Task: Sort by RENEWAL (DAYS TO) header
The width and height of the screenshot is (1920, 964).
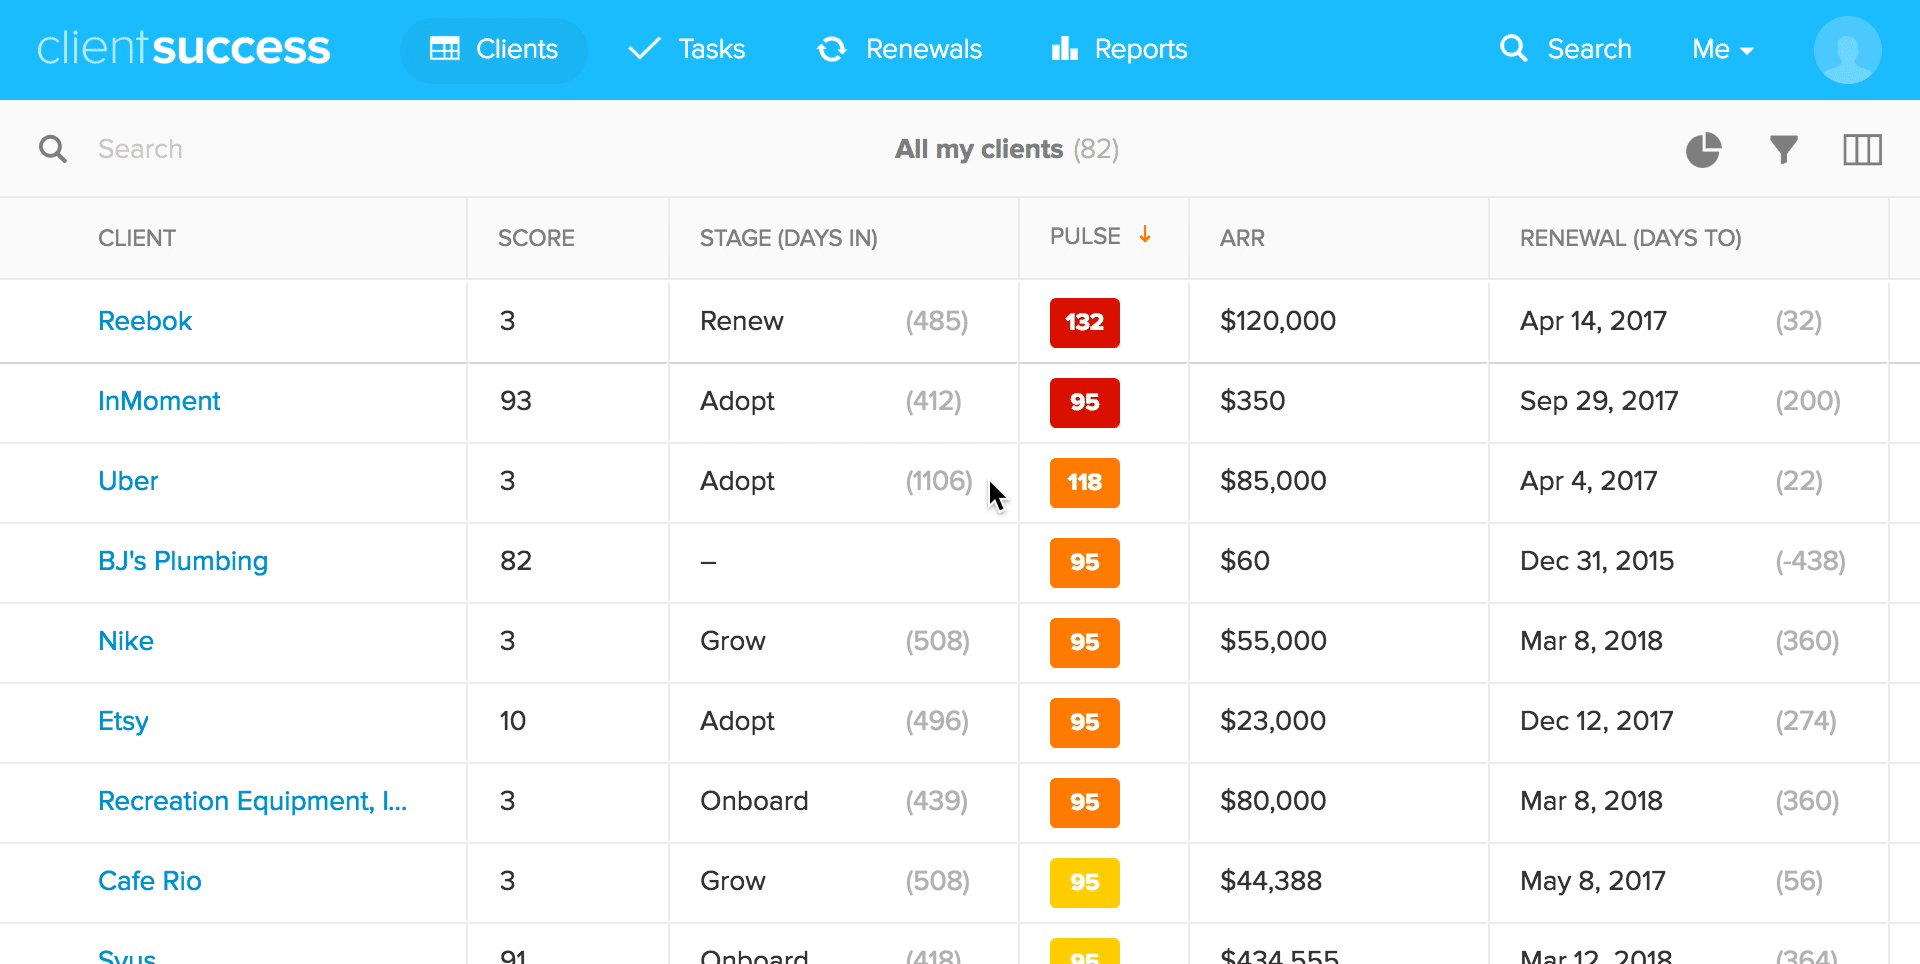Action: [1631, 238]
